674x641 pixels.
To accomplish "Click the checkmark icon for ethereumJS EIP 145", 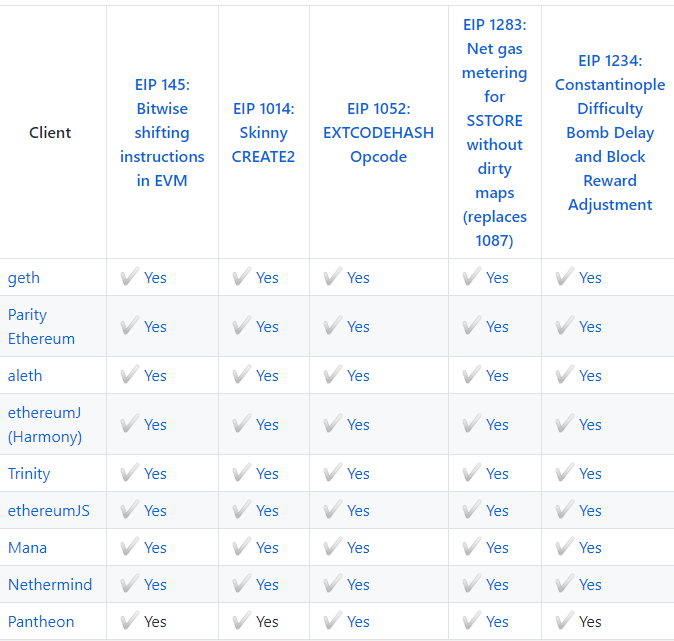I will [x=129, y=510].
